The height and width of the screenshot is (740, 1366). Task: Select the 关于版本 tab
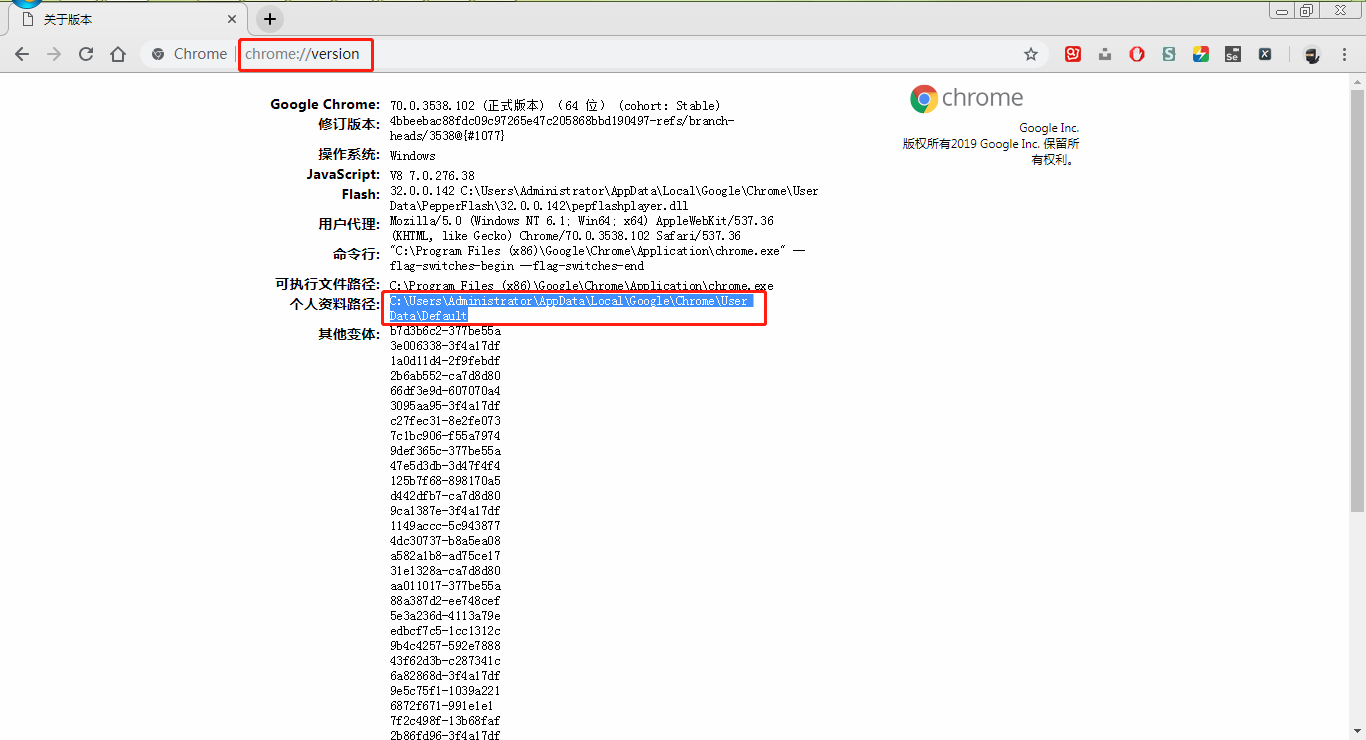pos(128,19)
